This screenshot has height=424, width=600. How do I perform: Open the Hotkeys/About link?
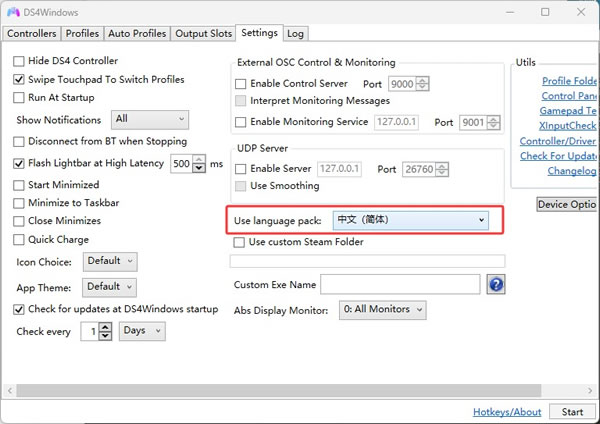coord(507,412)
